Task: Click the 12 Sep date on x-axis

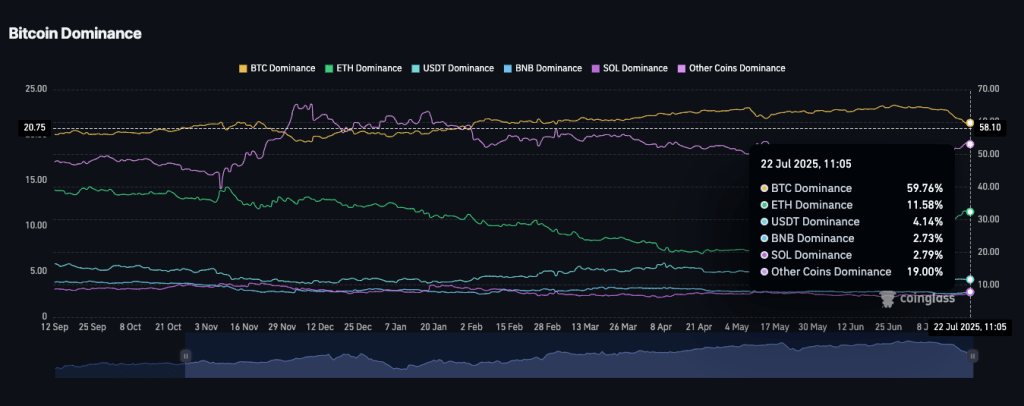Action: pos(56,327)
